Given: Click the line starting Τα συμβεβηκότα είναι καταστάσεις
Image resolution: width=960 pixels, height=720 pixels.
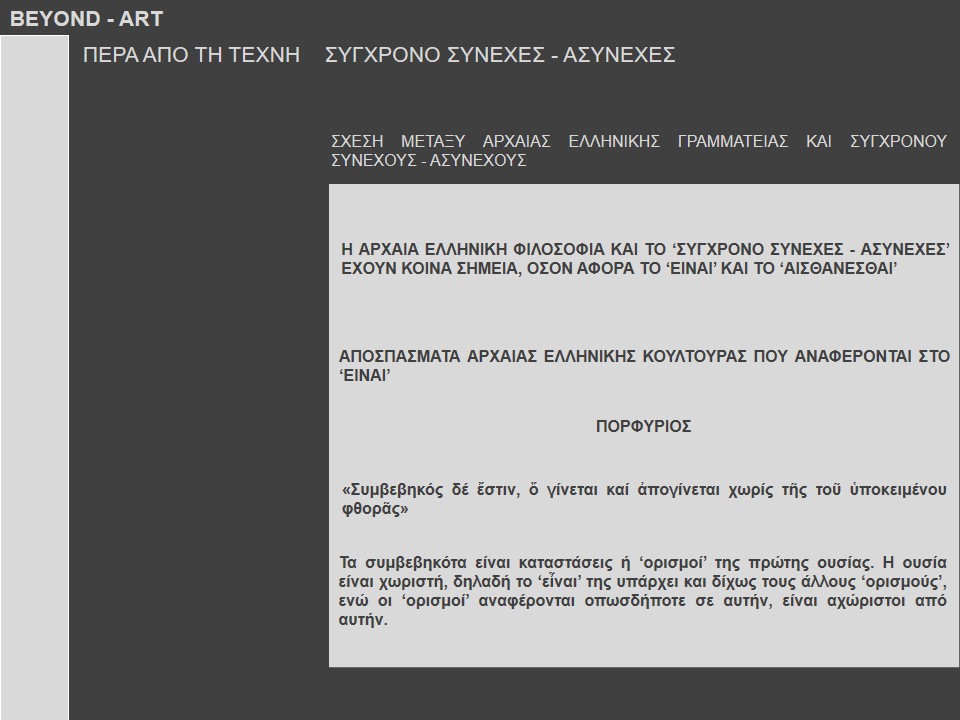Looking at the screenshot, I should tap(644, 562).
